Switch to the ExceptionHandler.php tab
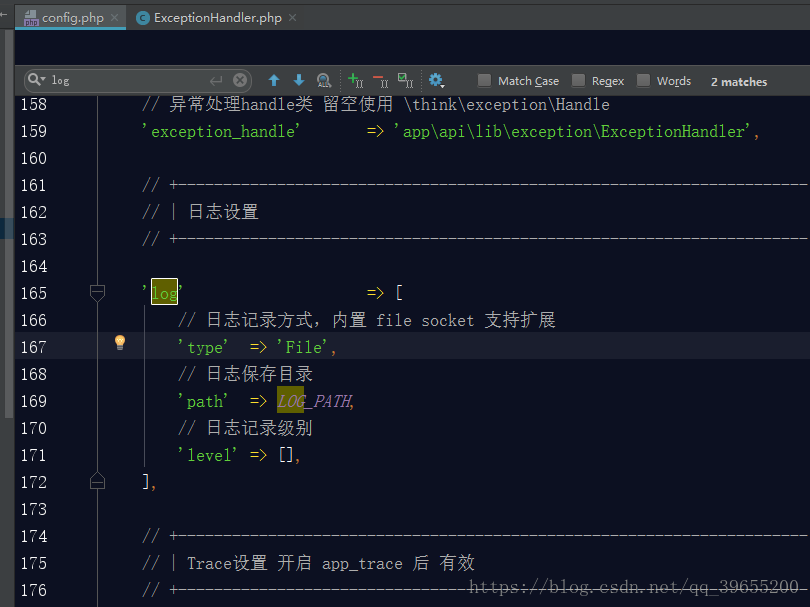 217,18
